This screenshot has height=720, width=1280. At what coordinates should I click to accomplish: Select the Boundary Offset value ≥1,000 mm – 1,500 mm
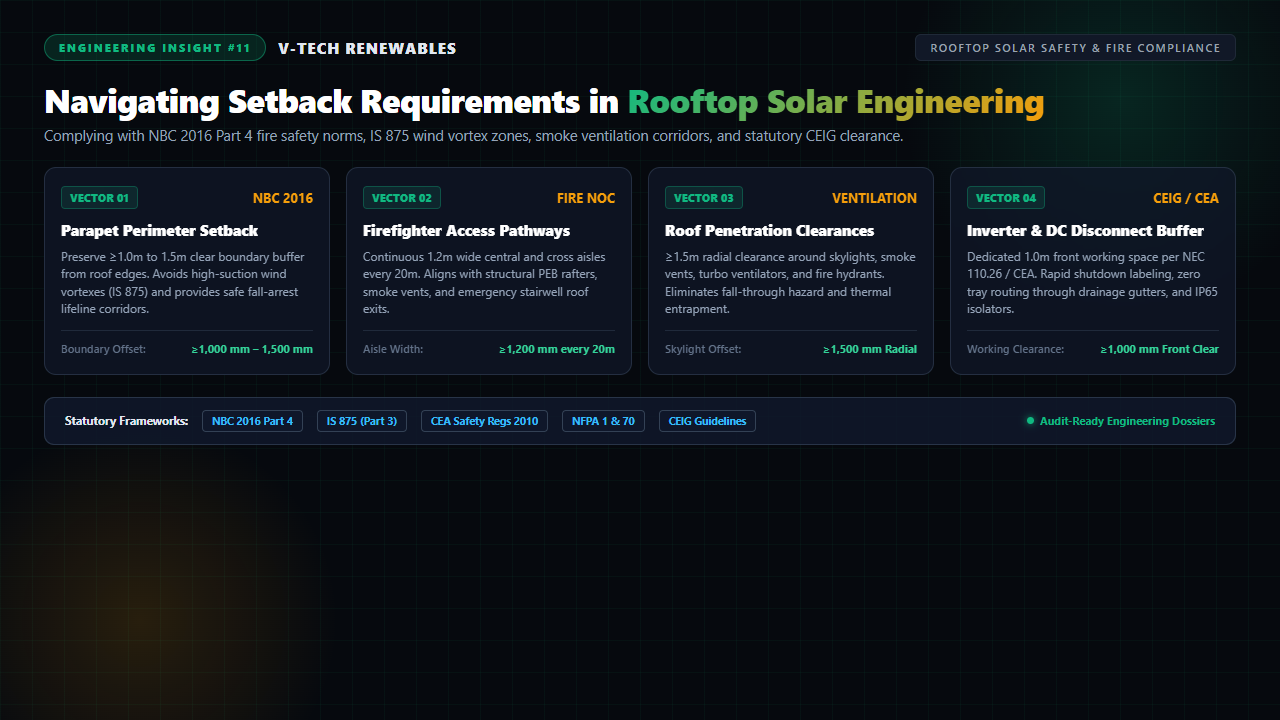pyautogui.click(x=252, y=350)
